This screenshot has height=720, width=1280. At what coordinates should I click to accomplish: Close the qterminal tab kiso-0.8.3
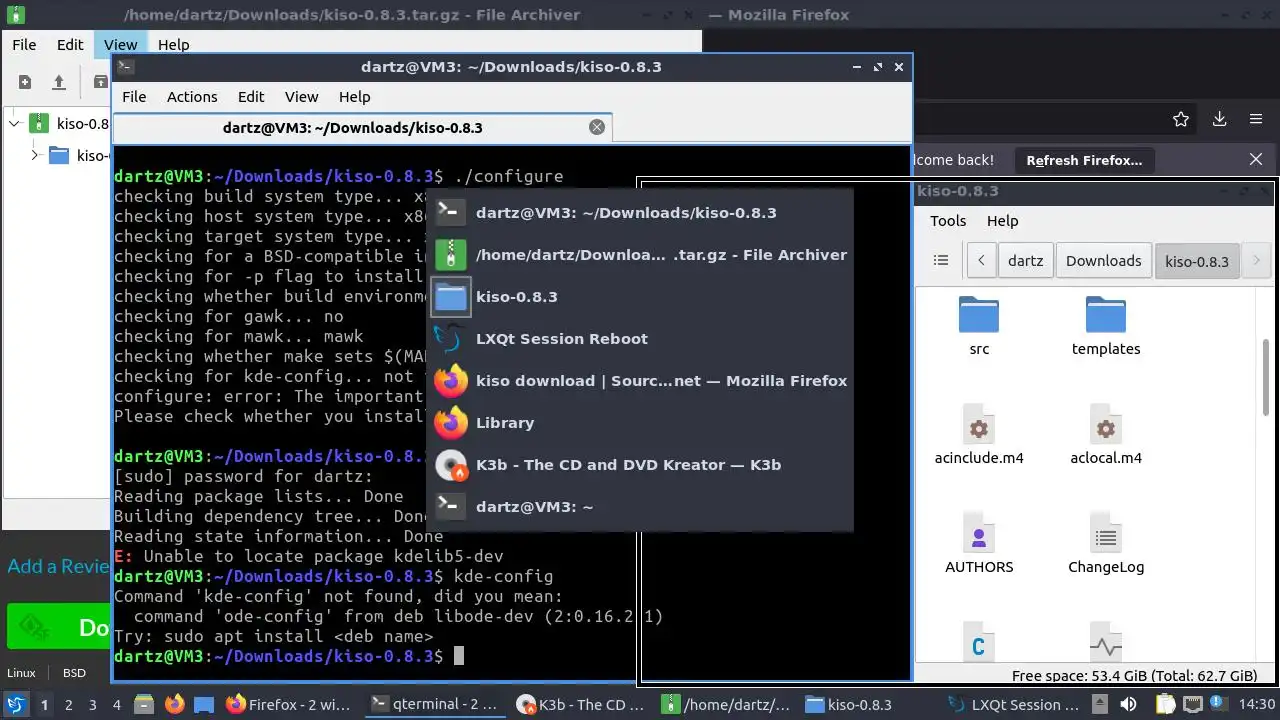pyautogui.click(x=597, y=127)
